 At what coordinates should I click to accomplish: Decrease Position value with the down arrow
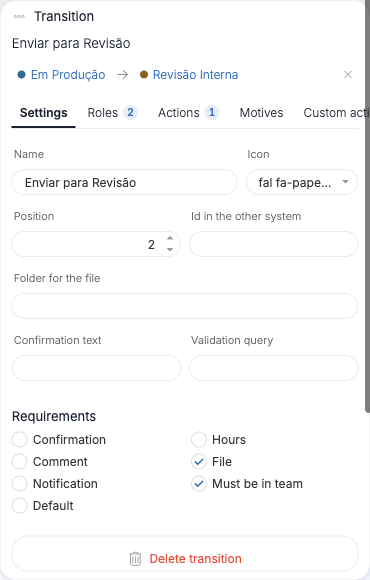[x=170, y=250]
